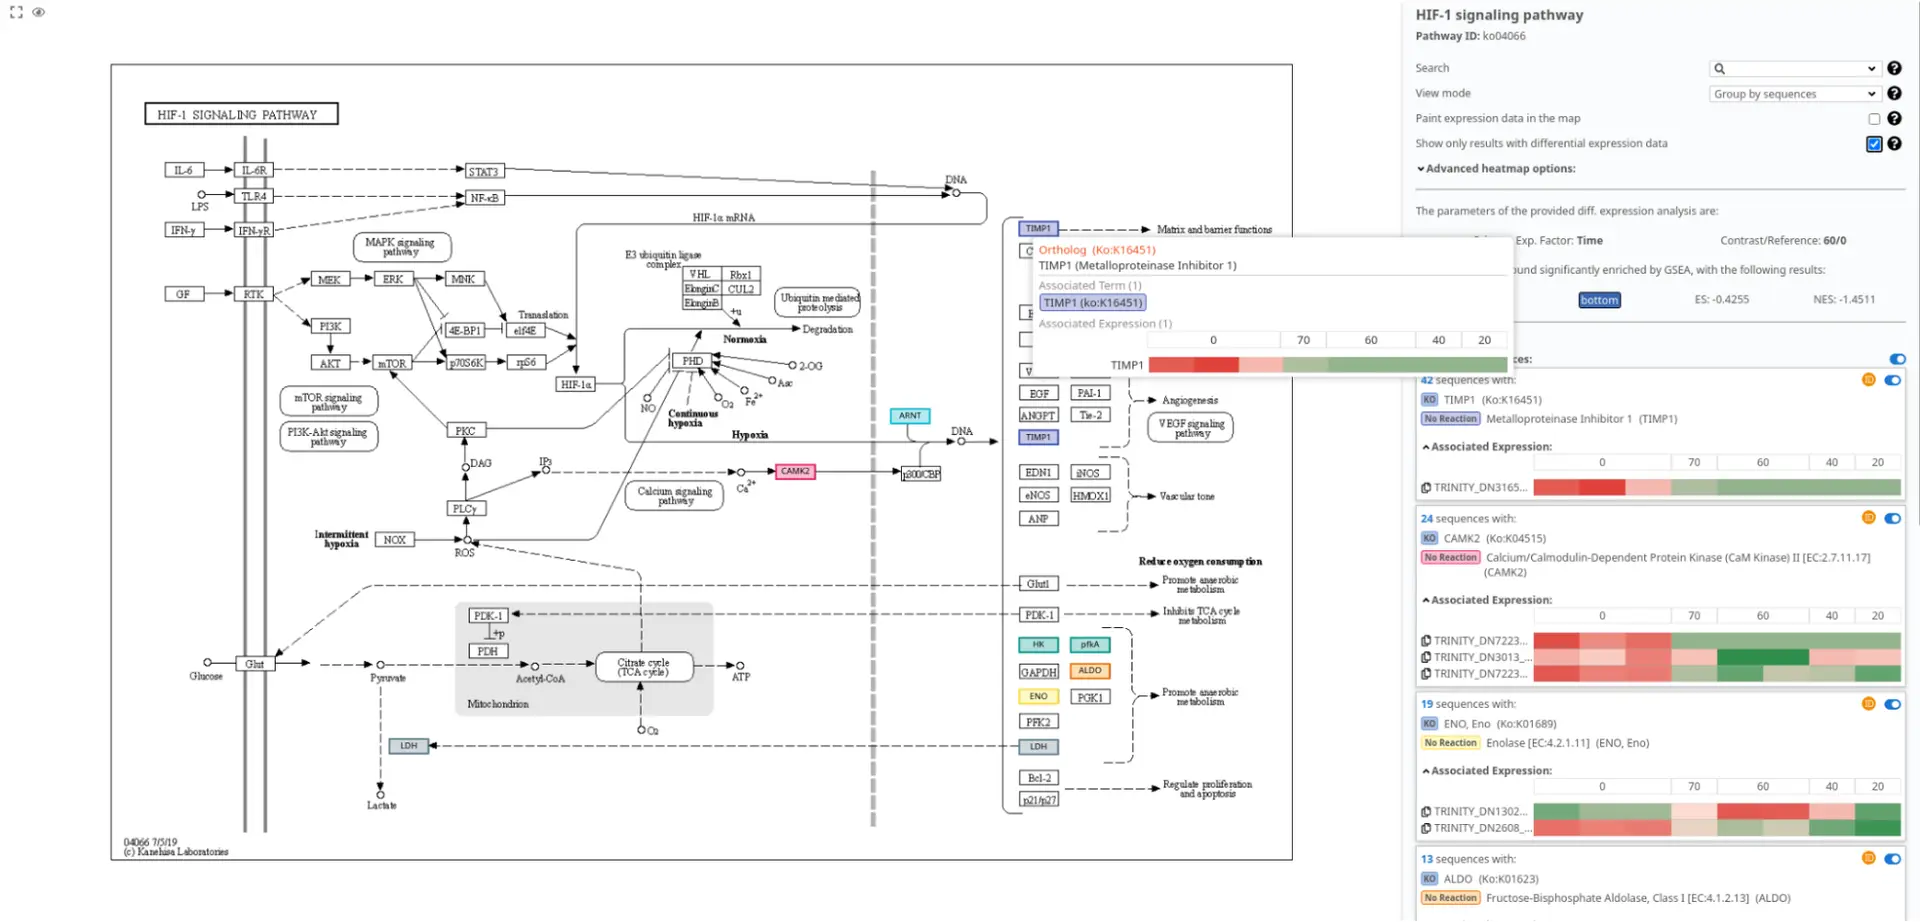Screen dimensions: 1920x922
Task: Click No Reaction badge for Enolase
Action: click(1450, 743)
